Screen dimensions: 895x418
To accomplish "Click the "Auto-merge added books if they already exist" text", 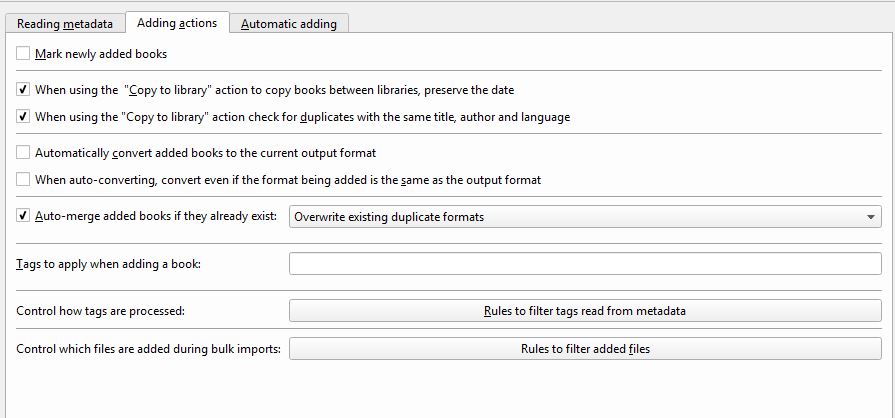I will [x=155, y=216].
